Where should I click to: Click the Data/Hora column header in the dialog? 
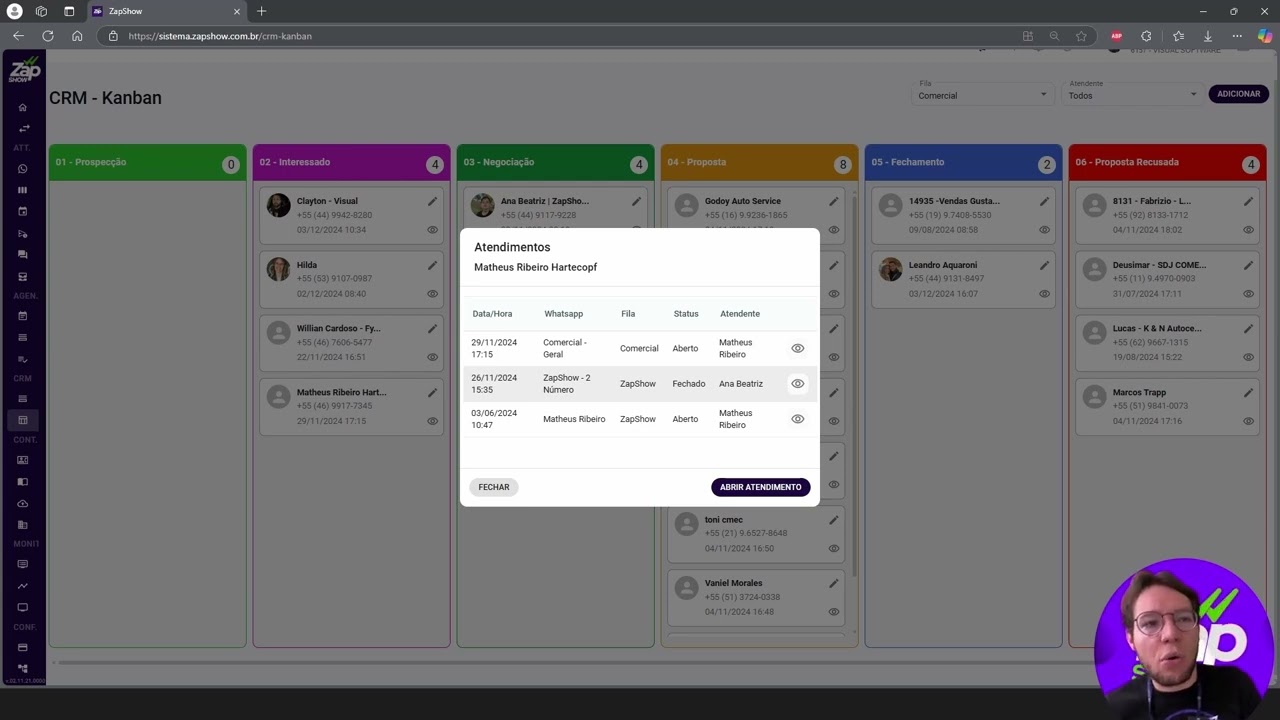coord(492,314)
